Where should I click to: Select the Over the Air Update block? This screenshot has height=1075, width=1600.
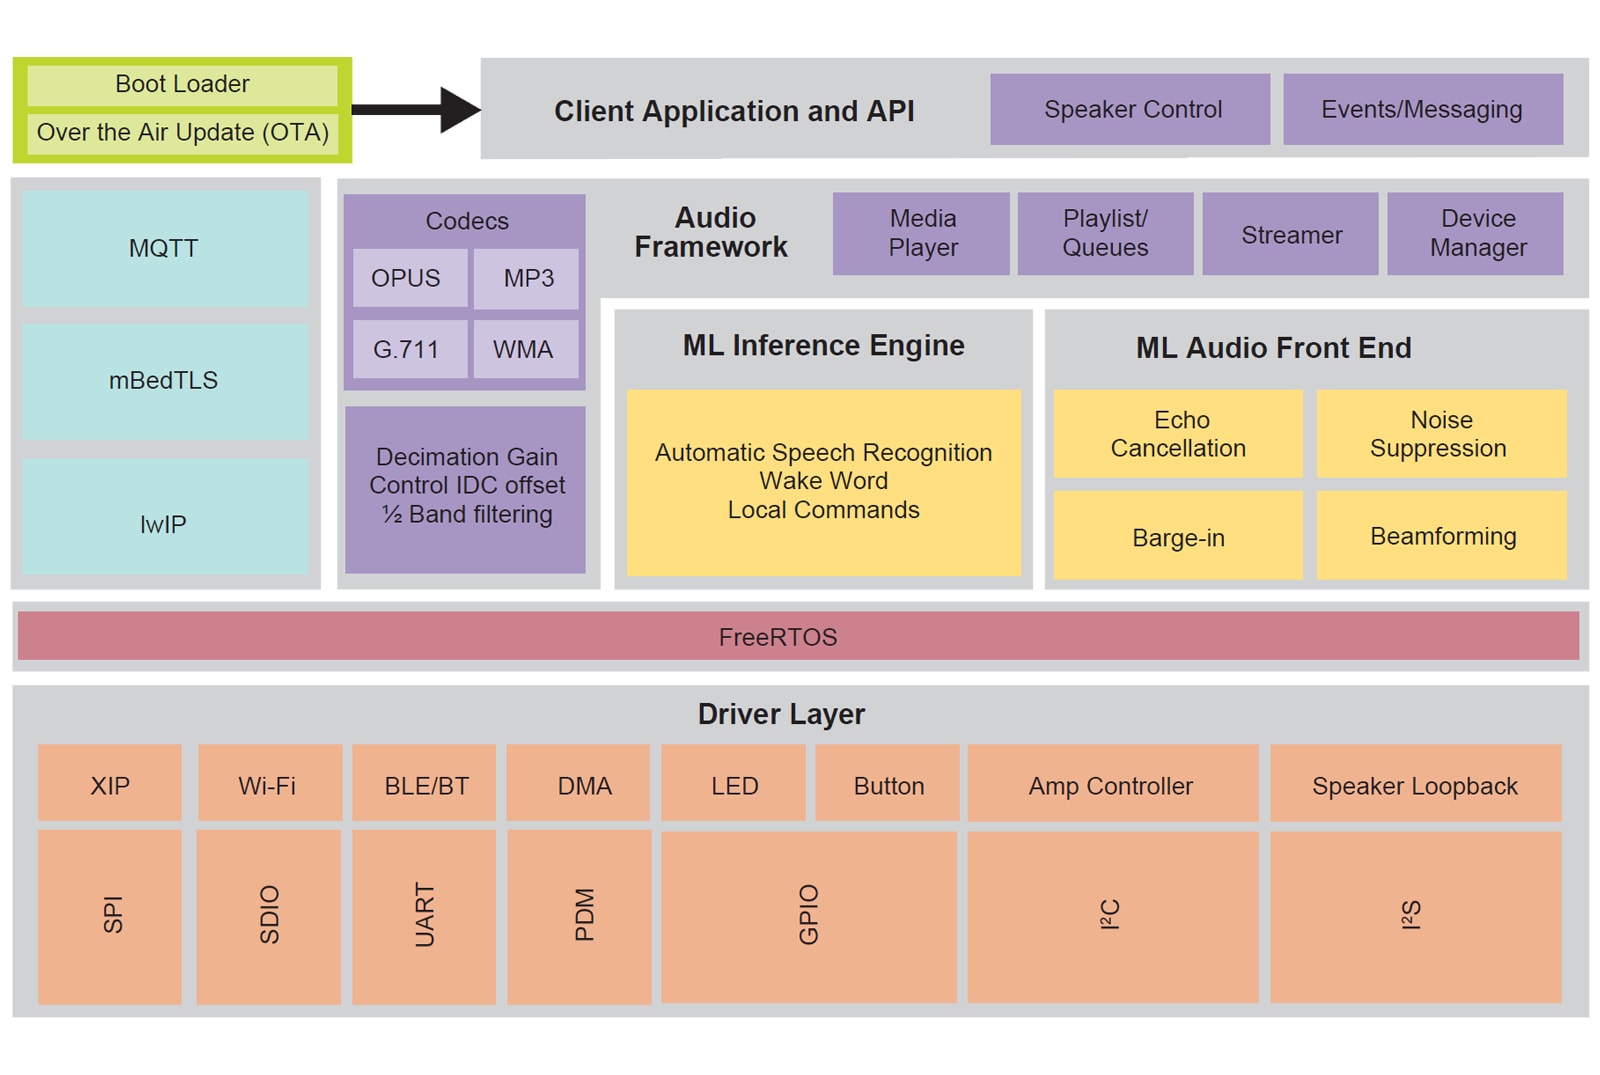182,133
